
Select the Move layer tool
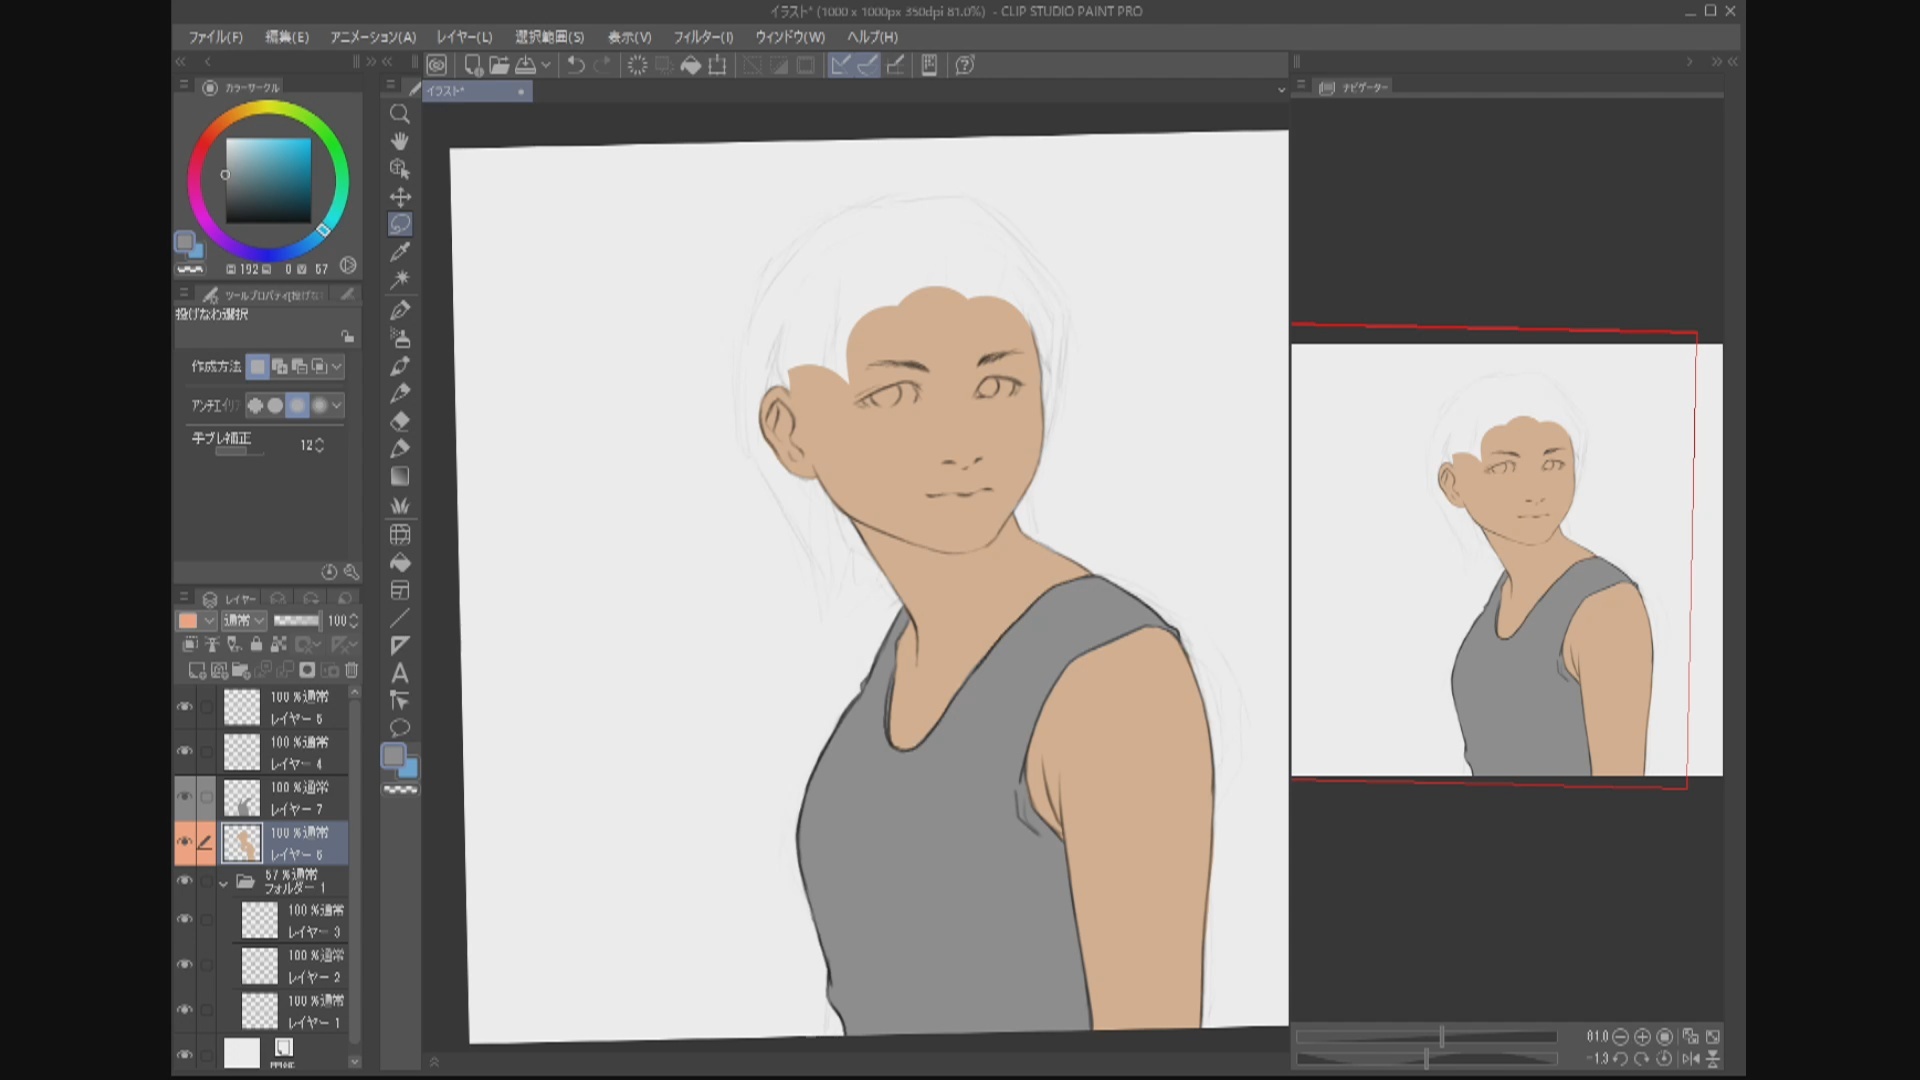pyautogui.click(x=400, y=197)
